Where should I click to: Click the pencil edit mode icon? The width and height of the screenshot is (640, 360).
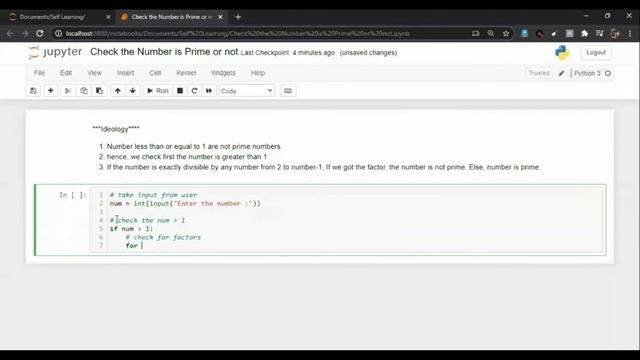562,73
